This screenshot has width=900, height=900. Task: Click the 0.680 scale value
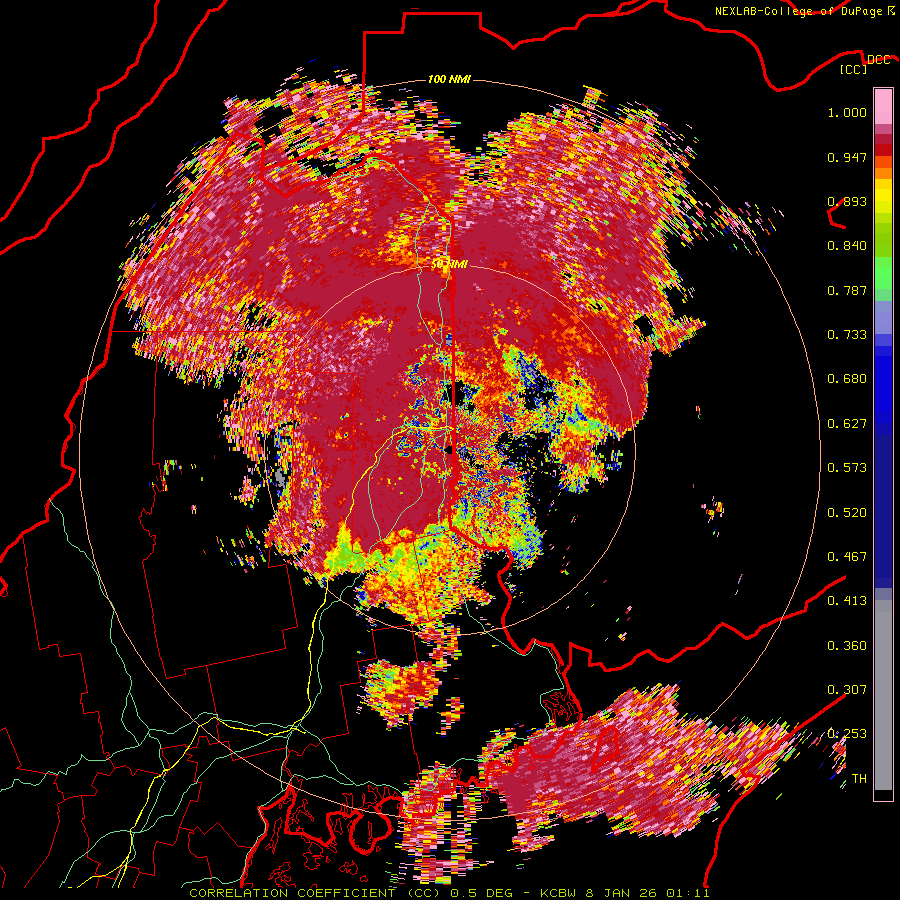[x=847, y=379]
